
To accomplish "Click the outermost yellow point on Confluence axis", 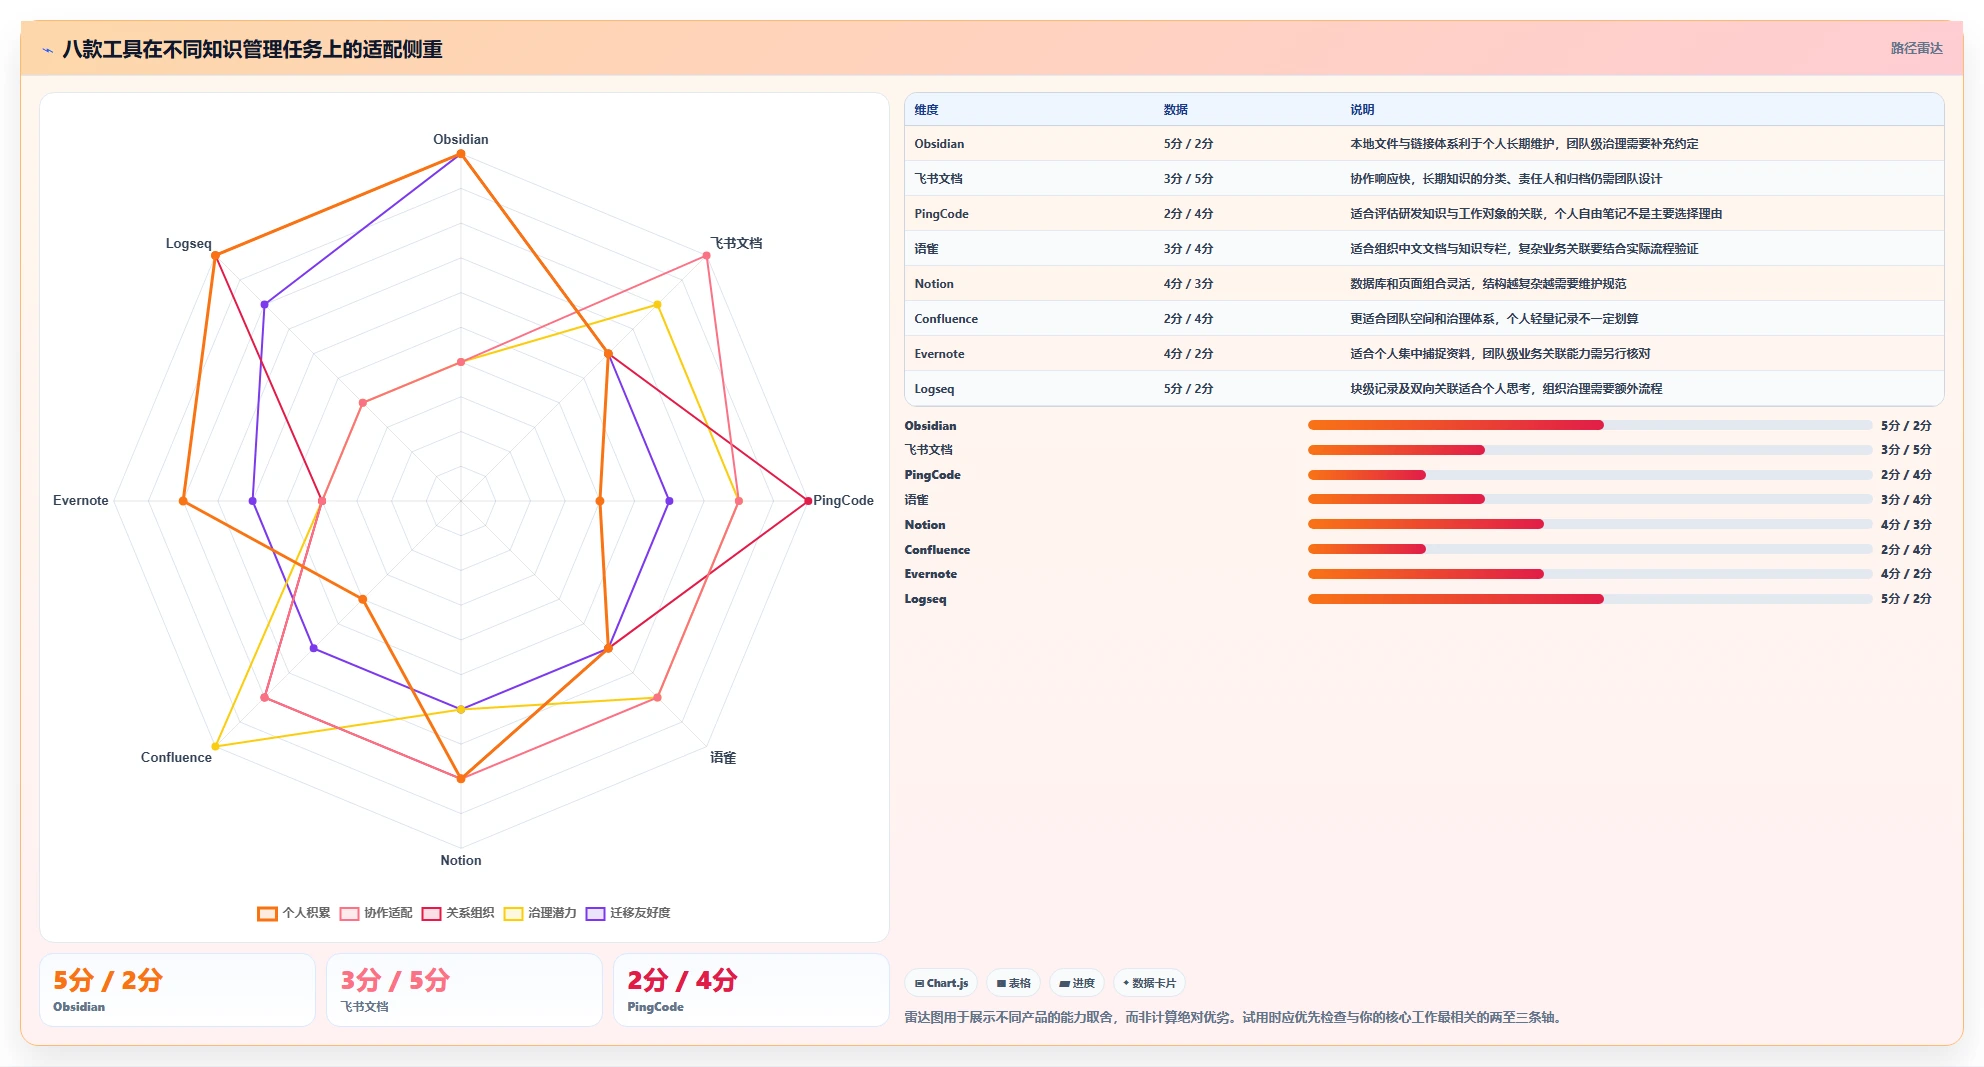I will click(215, 746).
